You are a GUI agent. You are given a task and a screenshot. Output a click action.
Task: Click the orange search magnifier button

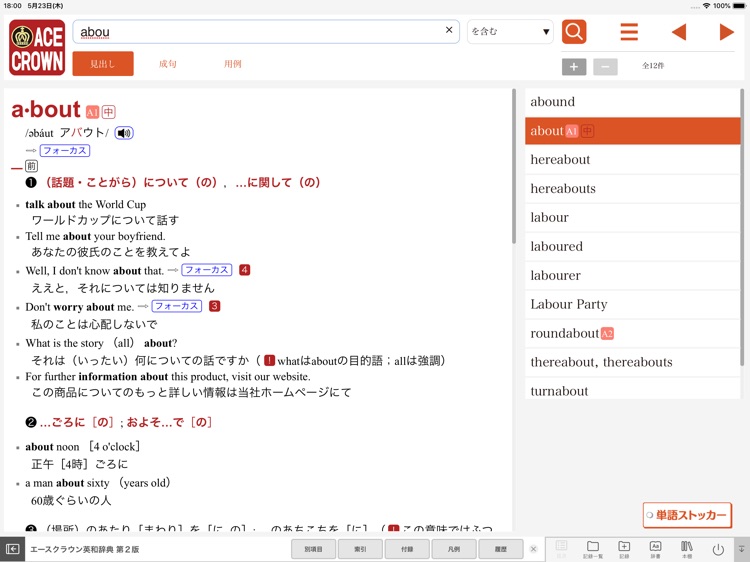coord(574,32)
